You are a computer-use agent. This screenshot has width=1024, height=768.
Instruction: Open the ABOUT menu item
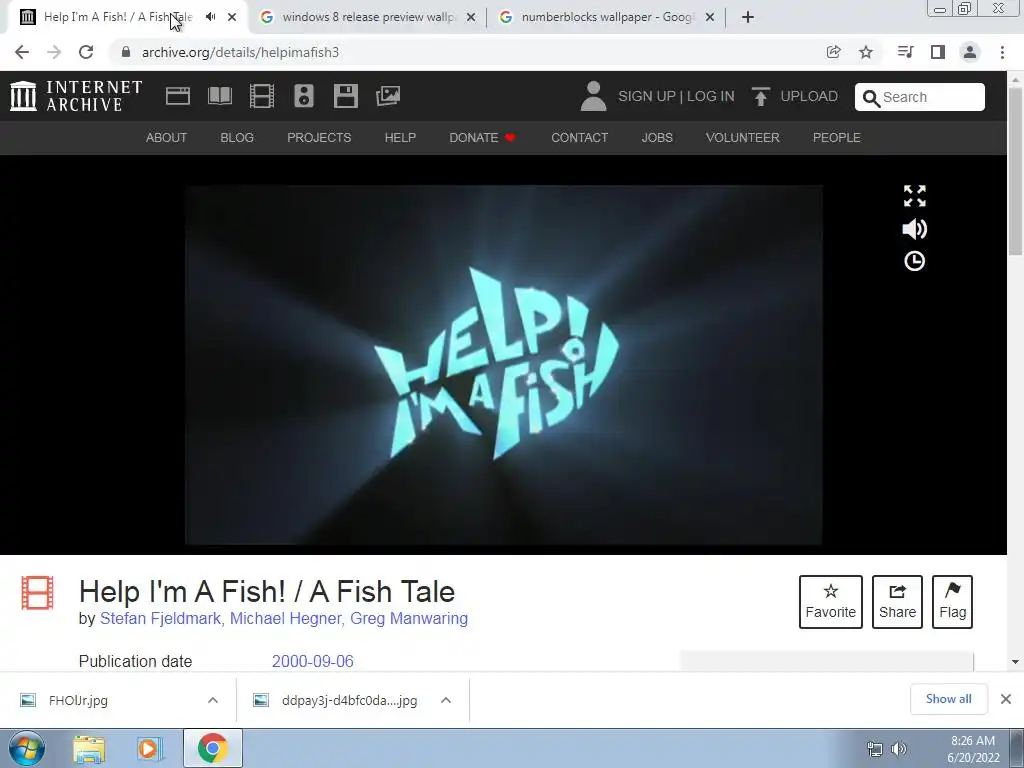click(x=167, y=138)
